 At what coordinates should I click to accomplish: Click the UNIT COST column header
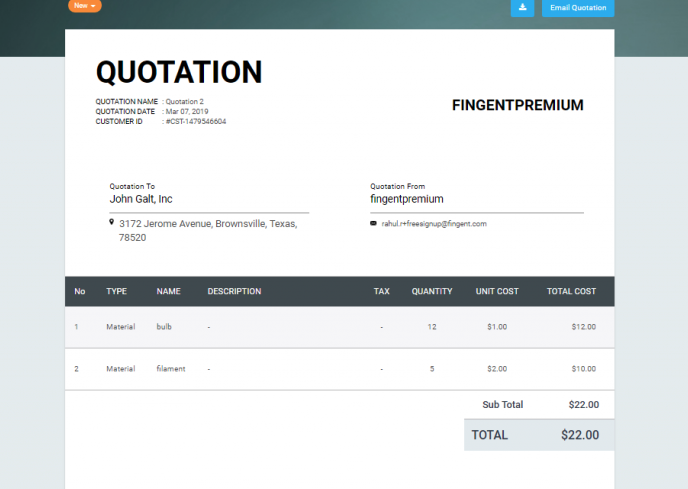(497, 292)
